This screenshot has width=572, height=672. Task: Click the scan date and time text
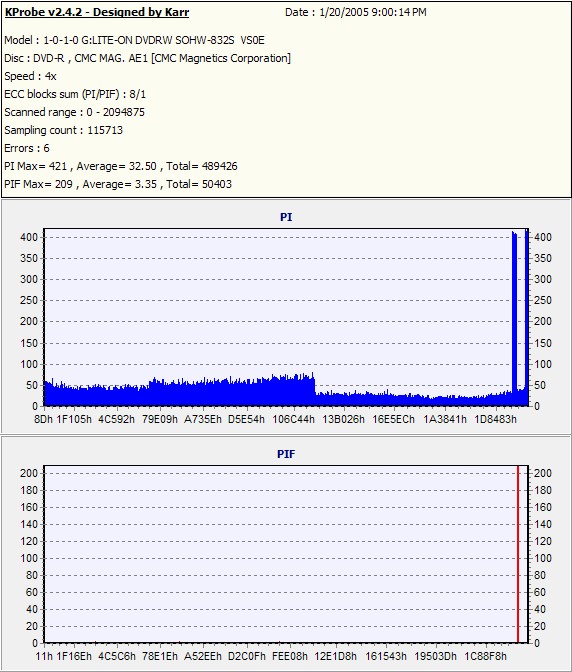click(x=356, y=12)
